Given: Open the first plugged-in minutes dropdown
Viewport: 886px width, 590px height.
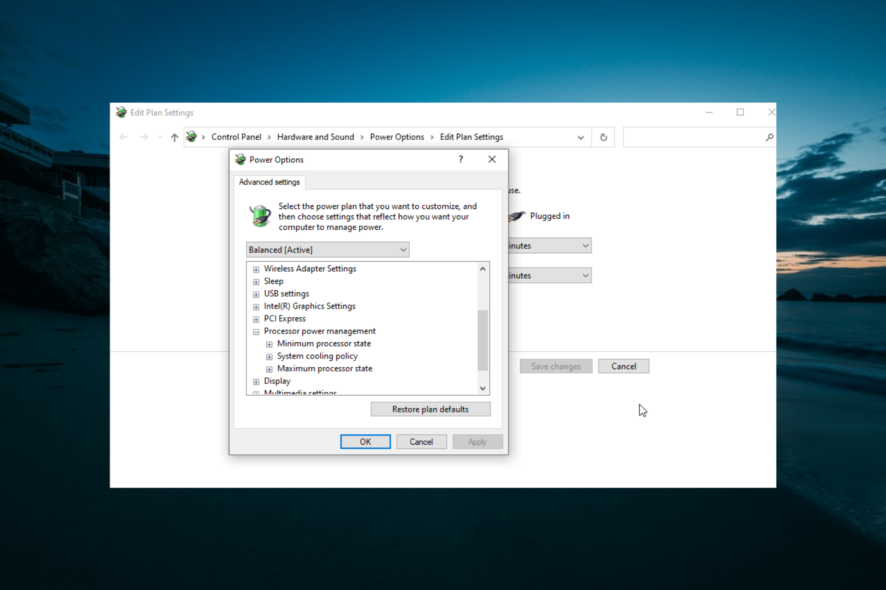Looking at the screenshot, I should [550, 246].
